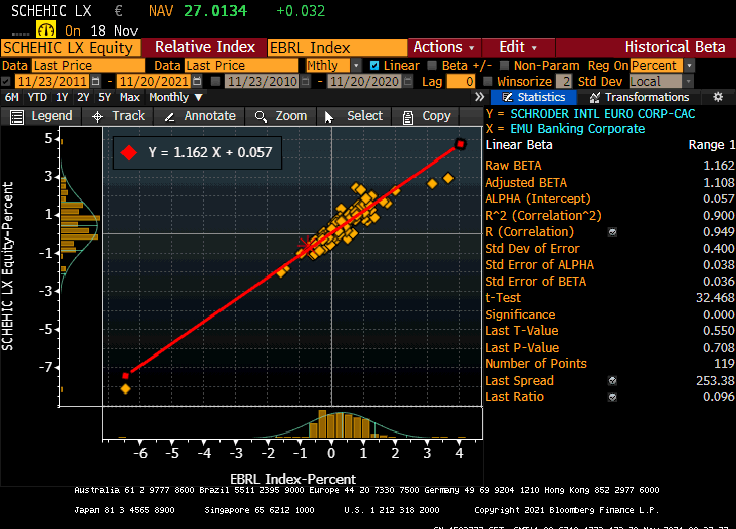Select the Annotate pencil icon
736x529 pixels.
point(169,117)
